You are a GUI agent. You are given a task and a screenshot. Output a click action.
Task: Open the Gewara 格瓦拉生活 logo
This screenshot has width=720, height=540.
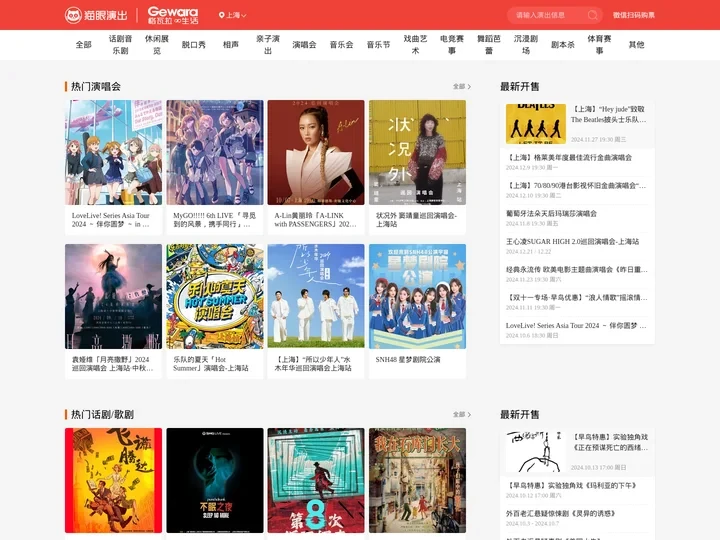(x=173, y=15)
